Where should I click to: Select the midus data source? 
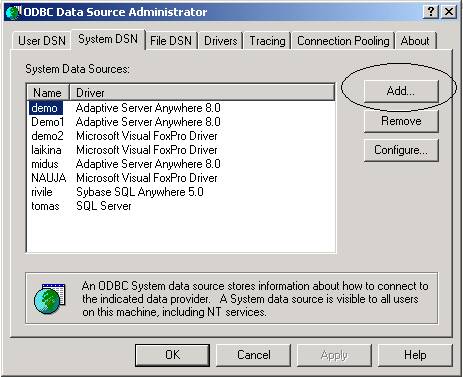tap(45, 164)
